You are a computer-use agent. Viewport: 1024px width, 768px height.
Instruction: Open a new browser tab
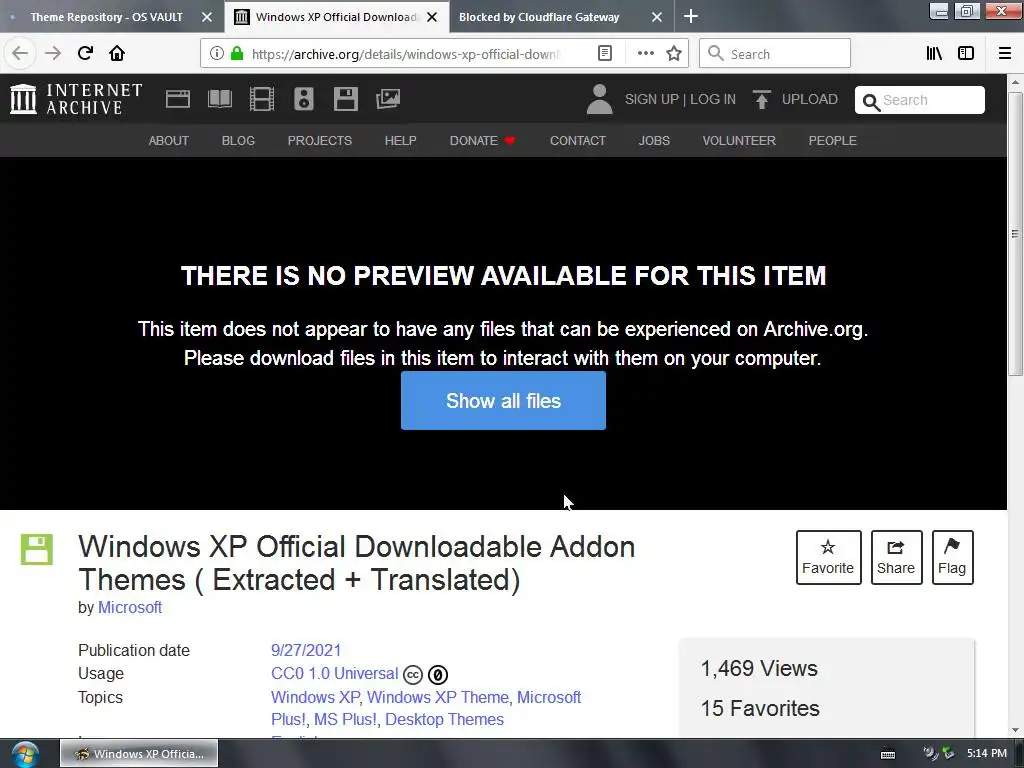691,16
